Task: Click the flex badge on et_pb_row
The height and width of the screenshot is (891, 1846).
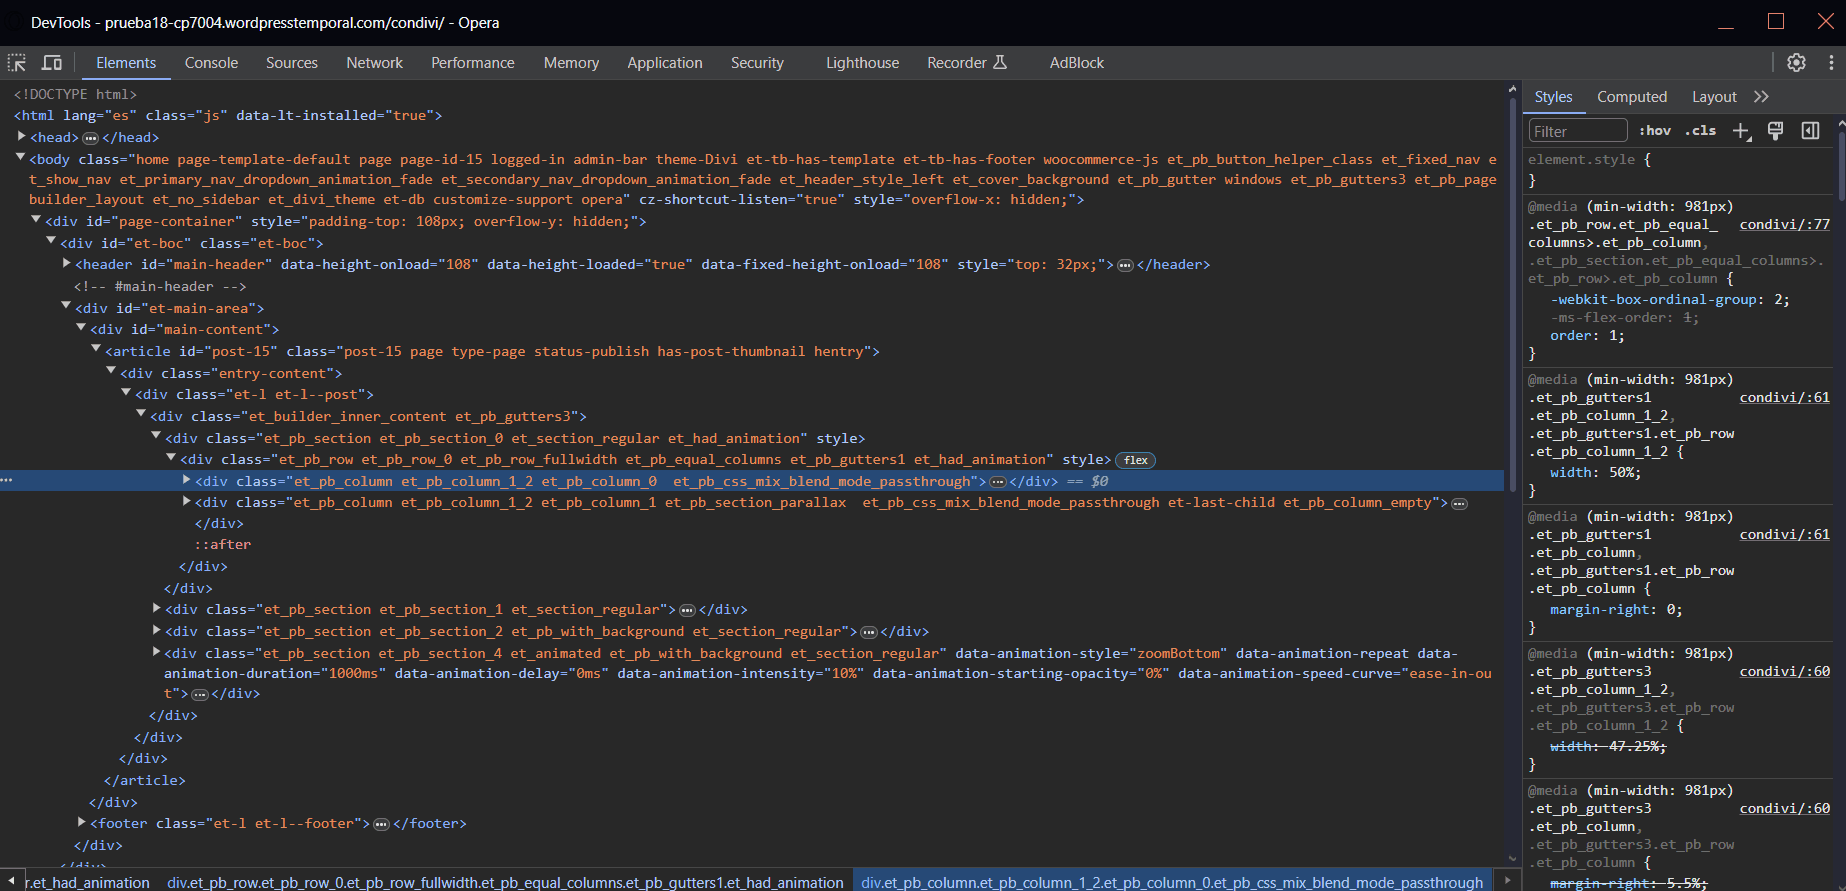Action: tap(1135, 460)
